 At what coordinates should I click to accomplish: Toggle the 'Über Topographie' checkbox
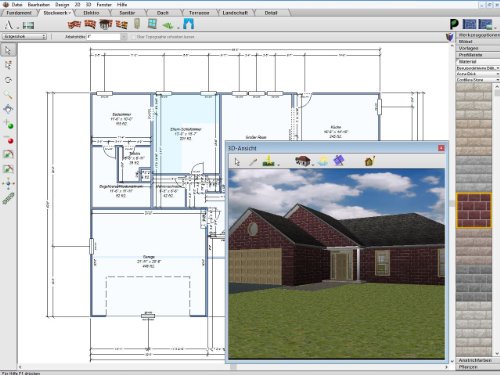(x=133, y=37)
